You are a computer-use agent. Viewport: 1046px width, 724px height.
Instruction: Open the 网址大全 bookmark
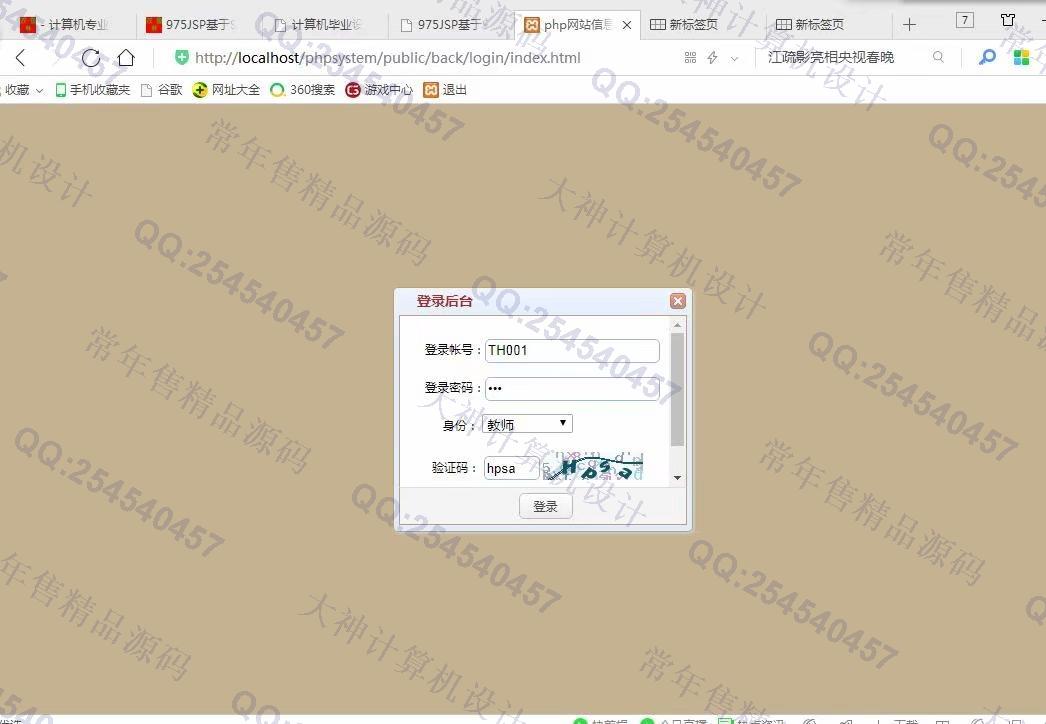click(x=226, y=89)
